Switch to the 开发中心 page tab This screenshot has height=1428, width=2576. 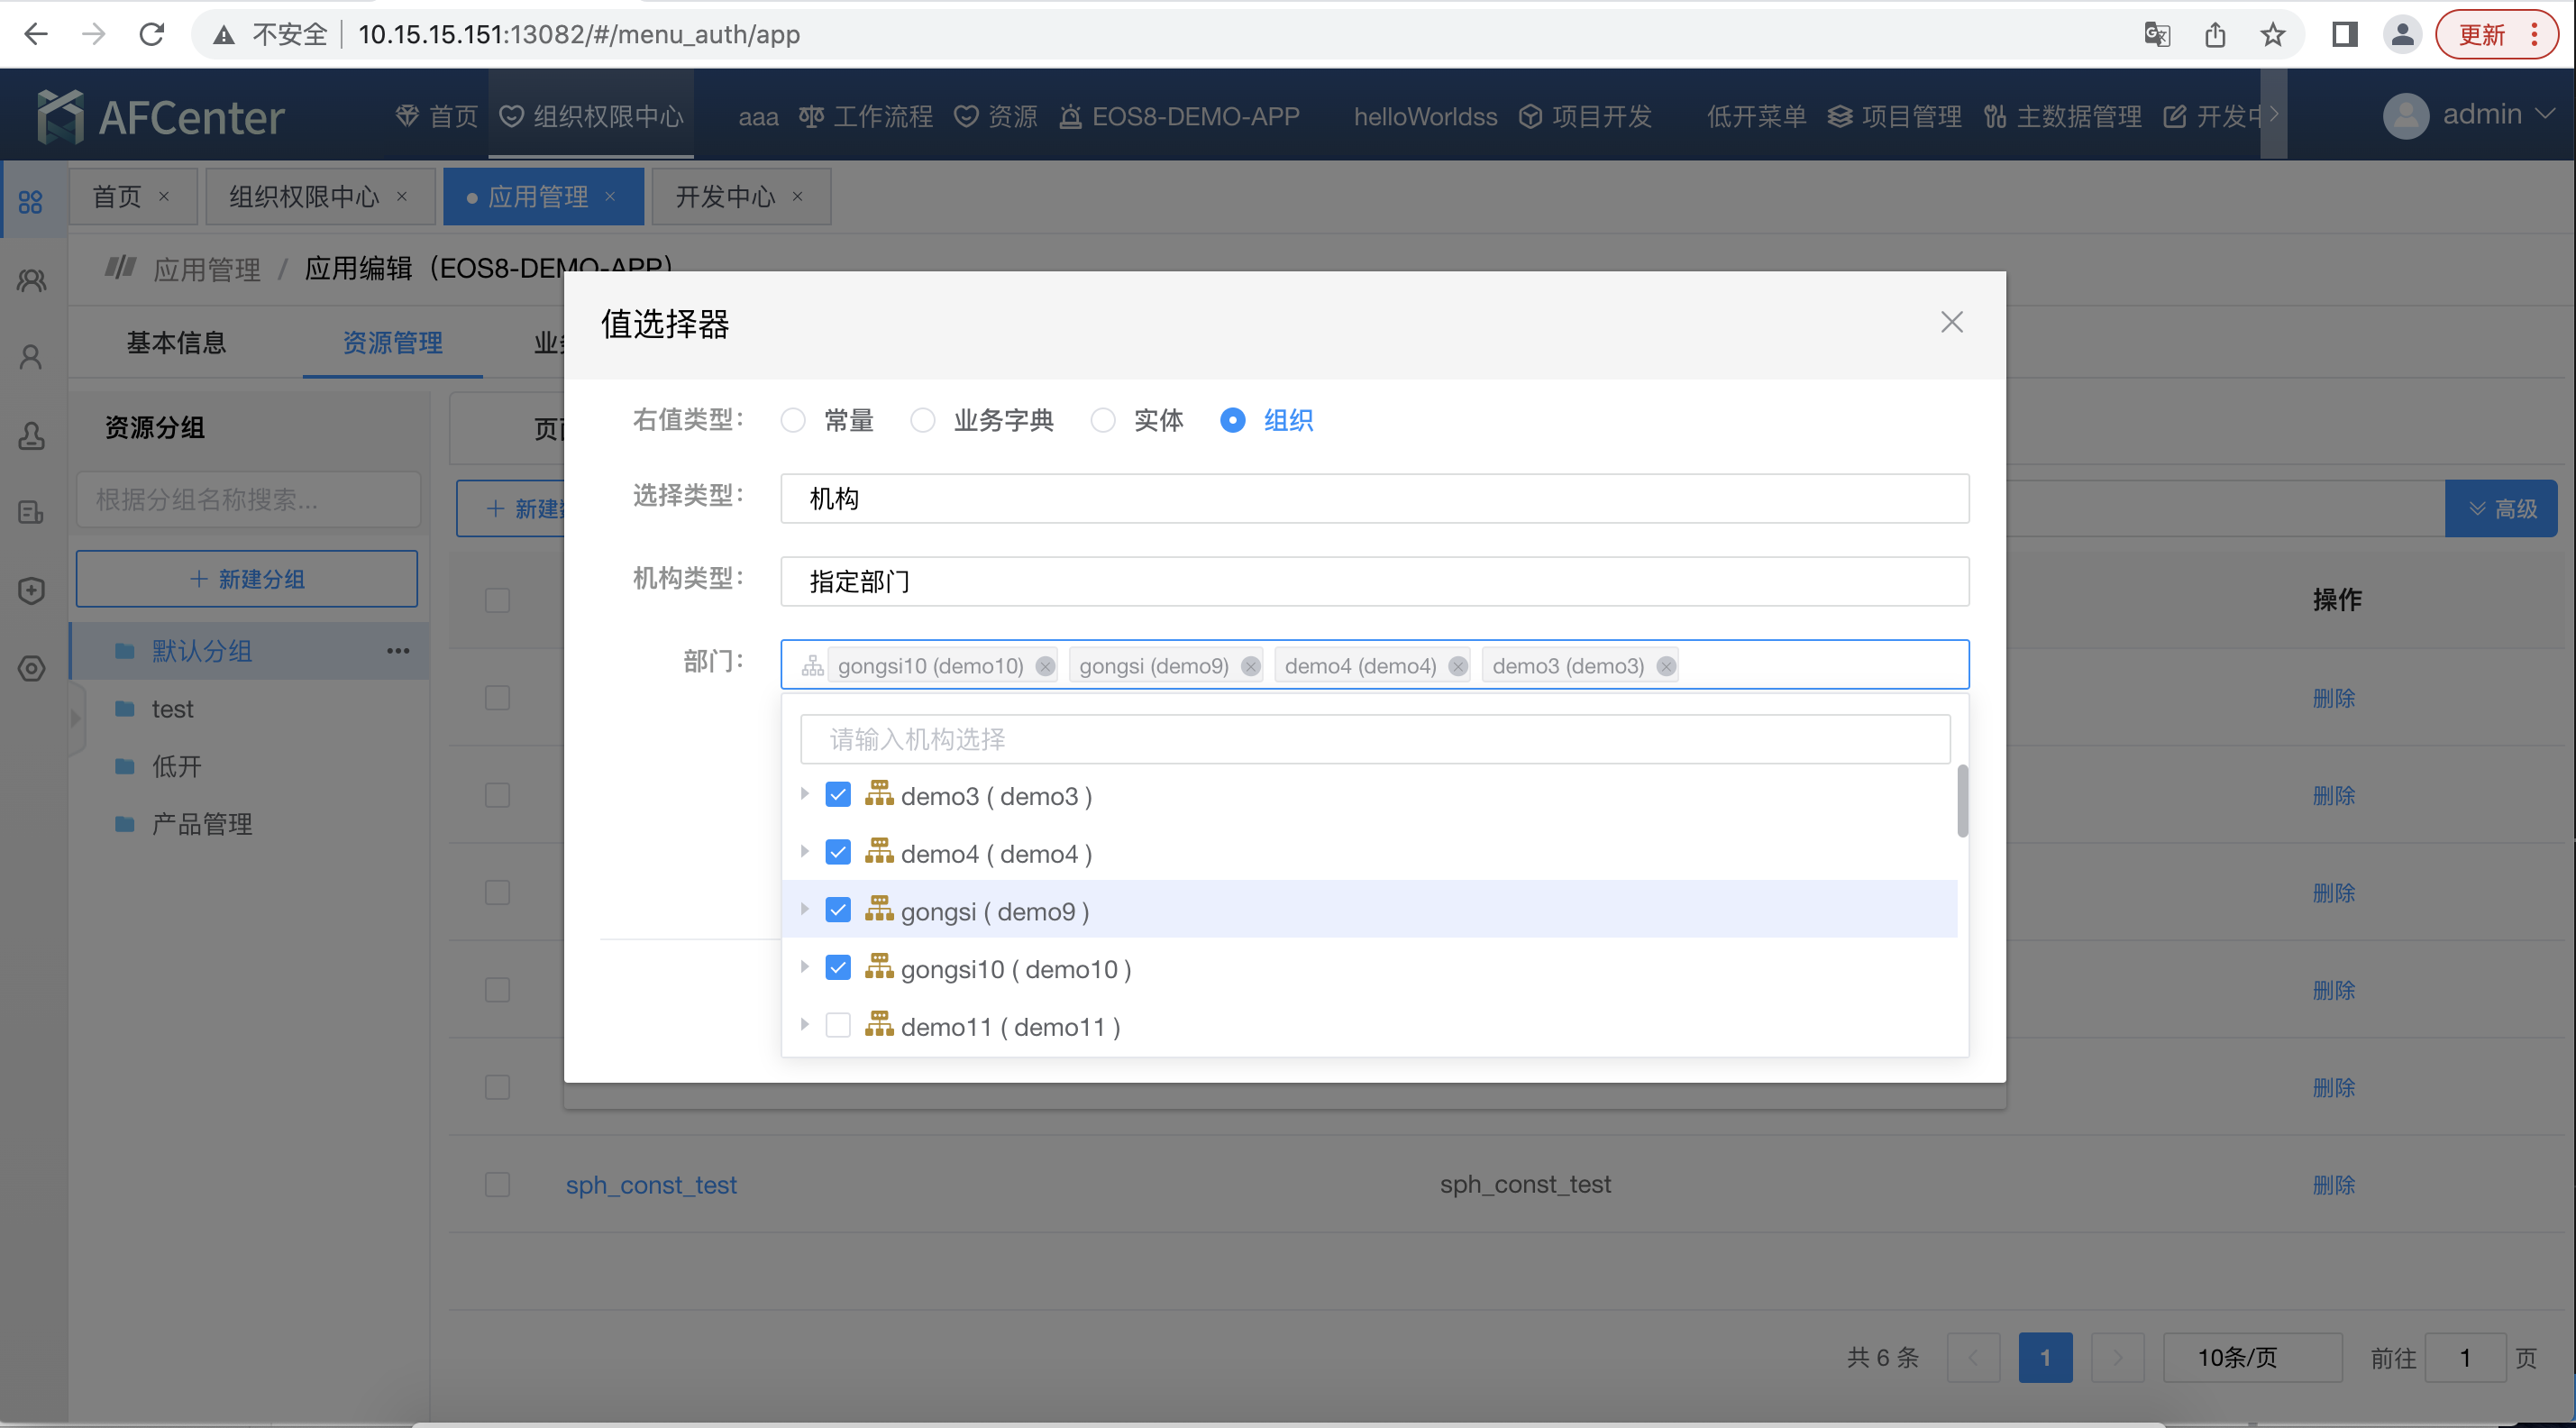(x=725, y=197)
